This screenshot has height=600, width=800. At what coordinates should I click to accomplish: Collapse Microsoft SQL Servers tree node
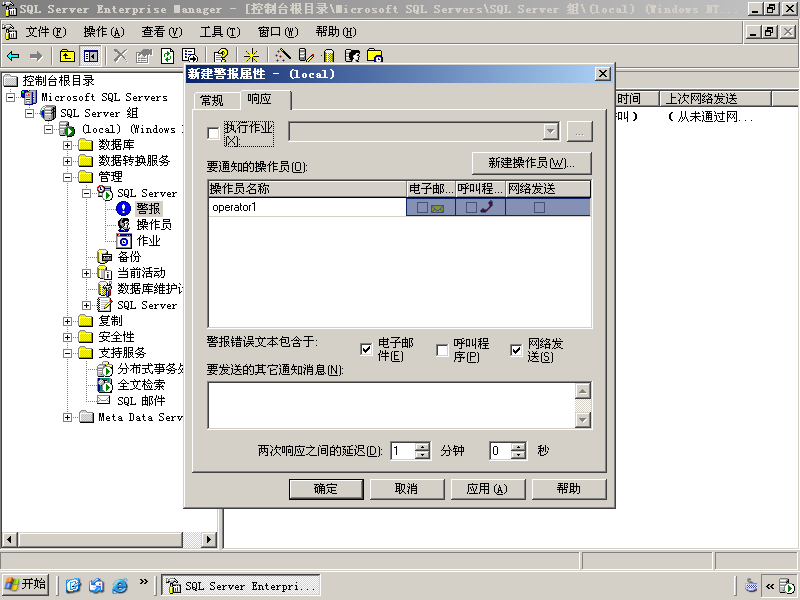pyautogui.click(x=11, y=97)
